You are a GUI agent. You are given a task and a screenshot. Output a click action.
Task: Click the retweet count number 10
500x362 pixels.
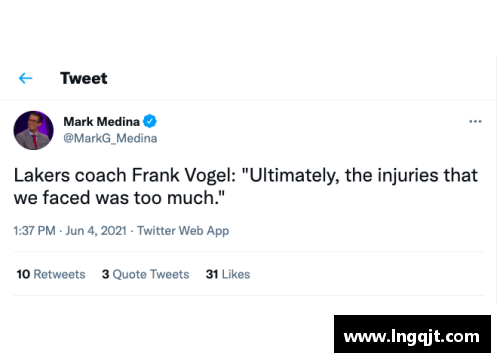tap(23, 274)
